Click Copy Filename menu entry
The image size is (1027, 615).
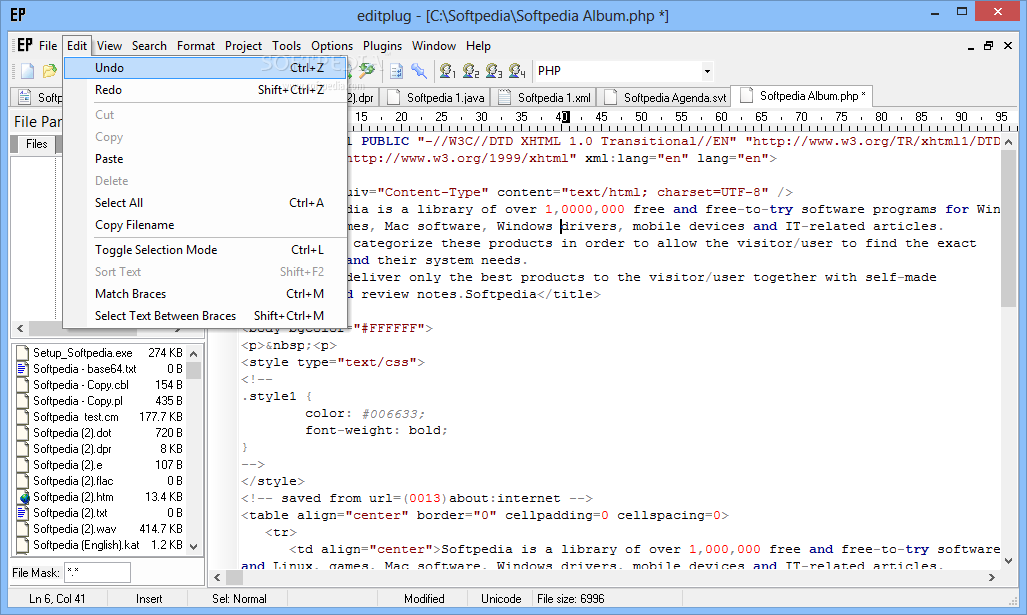coord(205,225)
